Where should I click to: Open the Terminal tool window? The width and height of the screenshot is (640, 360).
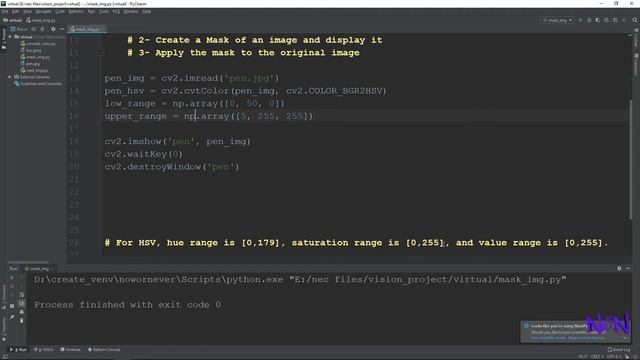tap(70, 349)
